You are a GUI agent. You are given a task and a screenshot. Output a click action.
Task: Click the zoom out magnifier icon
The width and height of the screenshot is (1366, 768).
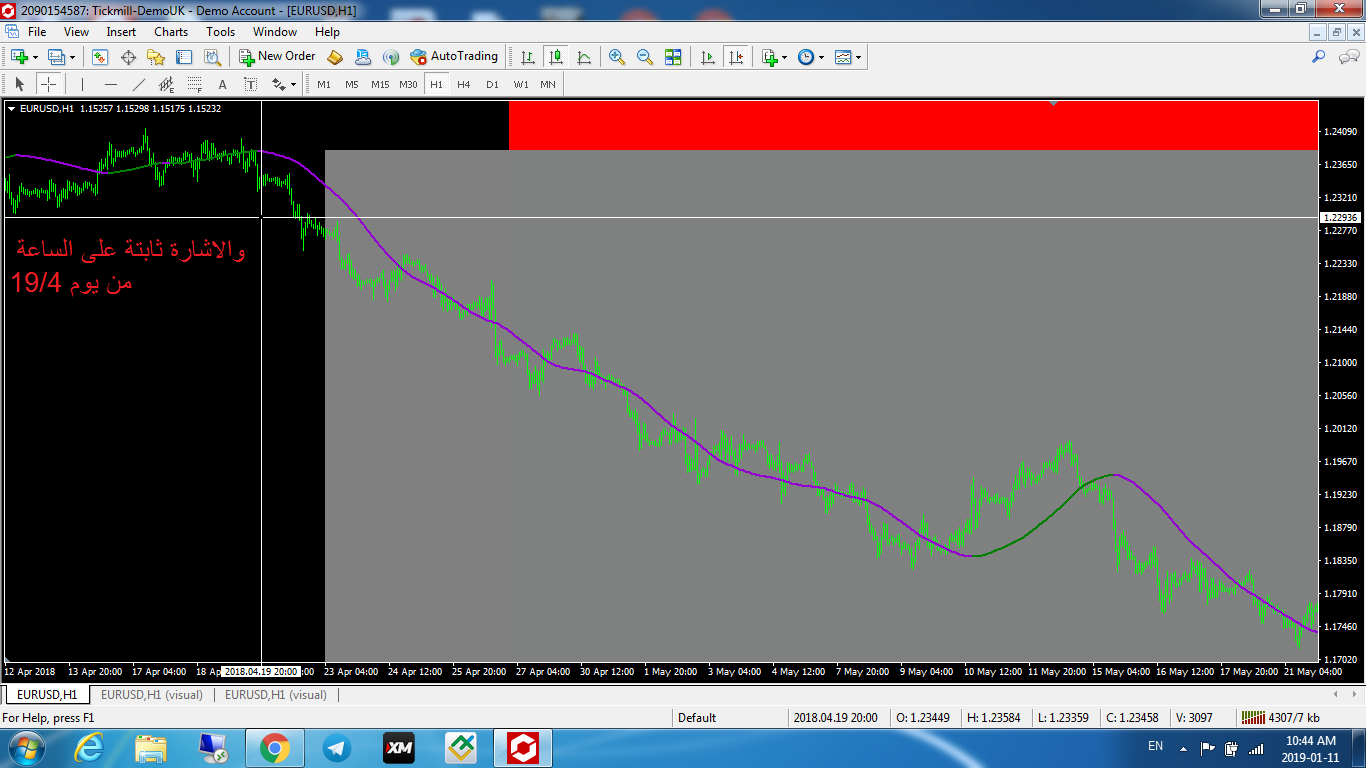coord(645,57)
